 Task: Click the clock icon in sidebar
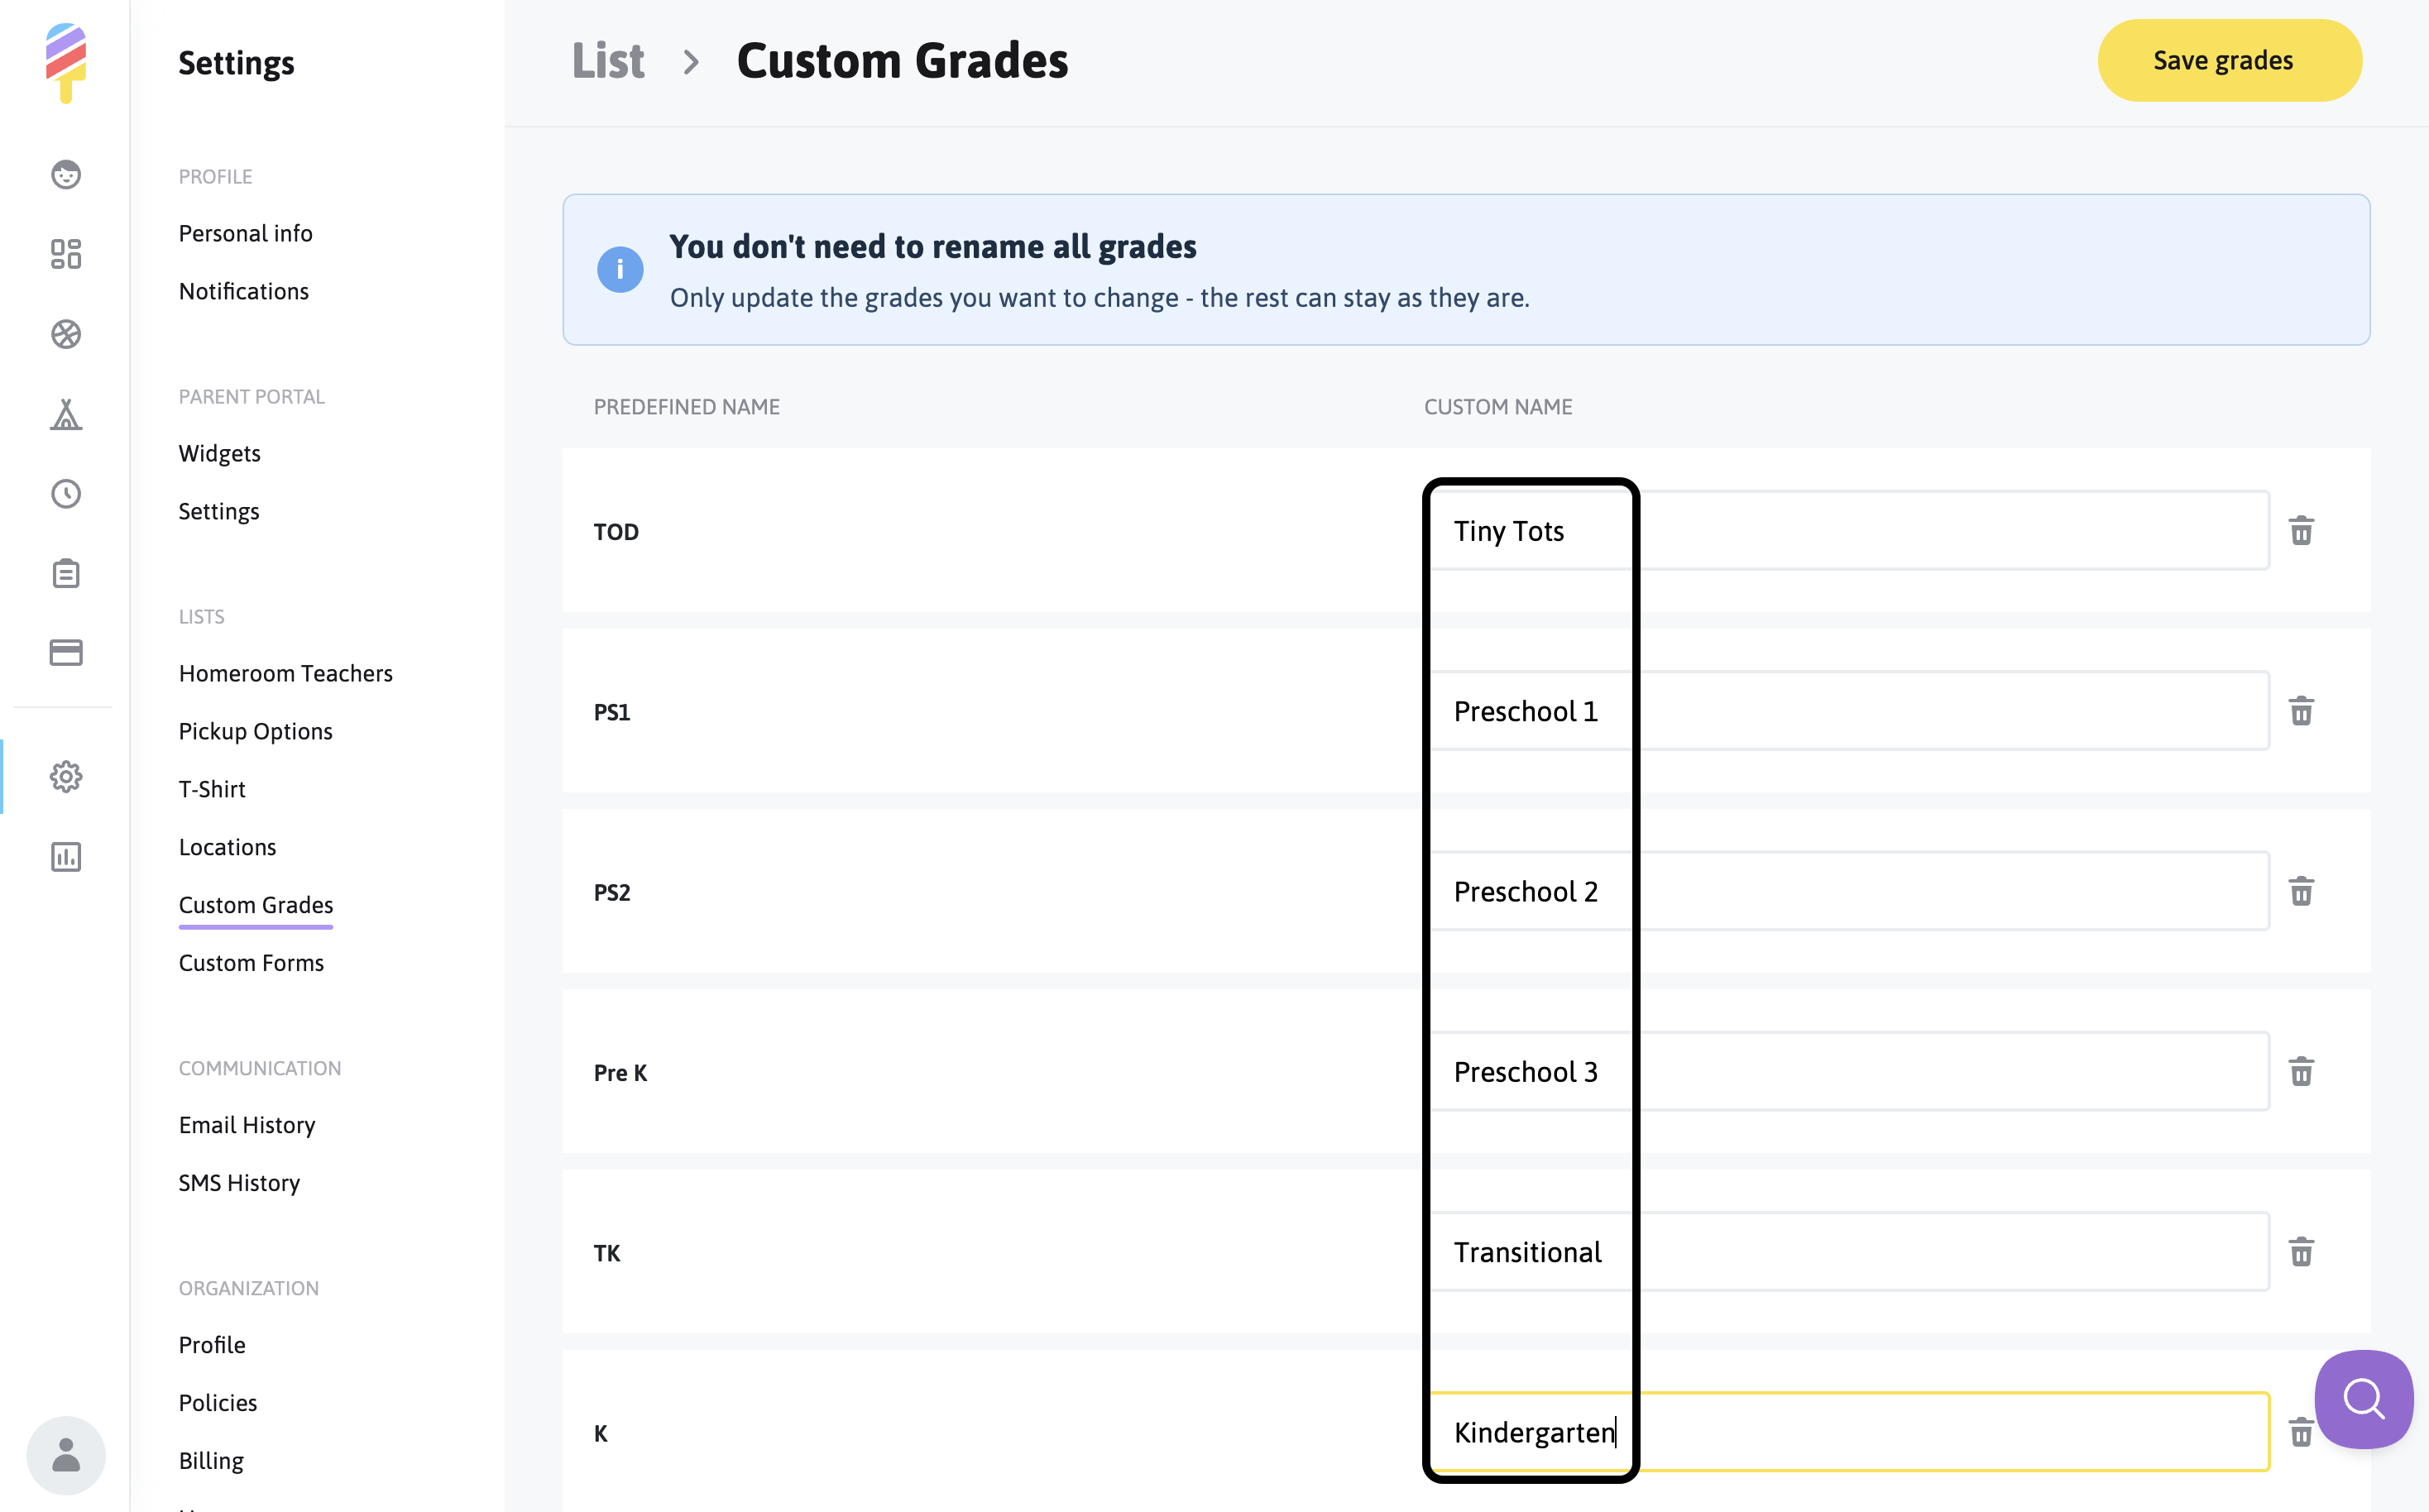tap(66, 494)
